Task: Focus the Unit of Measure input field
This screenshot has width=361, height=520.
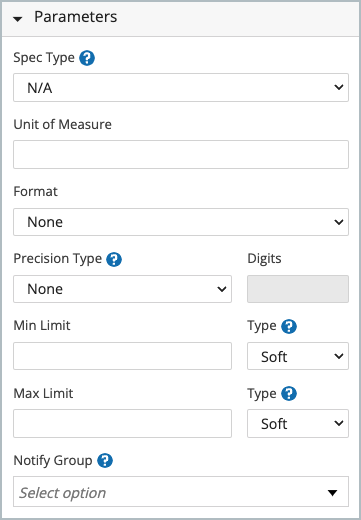Action: pyautogui.click(x=181, y=155)
